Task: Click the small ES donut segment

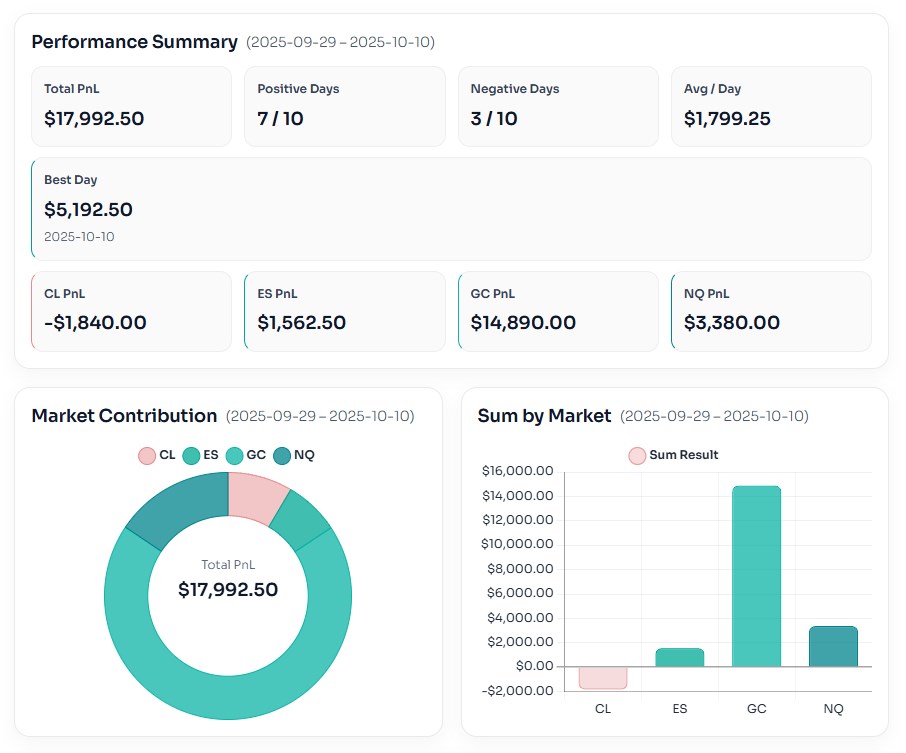Action: point(300,518)
